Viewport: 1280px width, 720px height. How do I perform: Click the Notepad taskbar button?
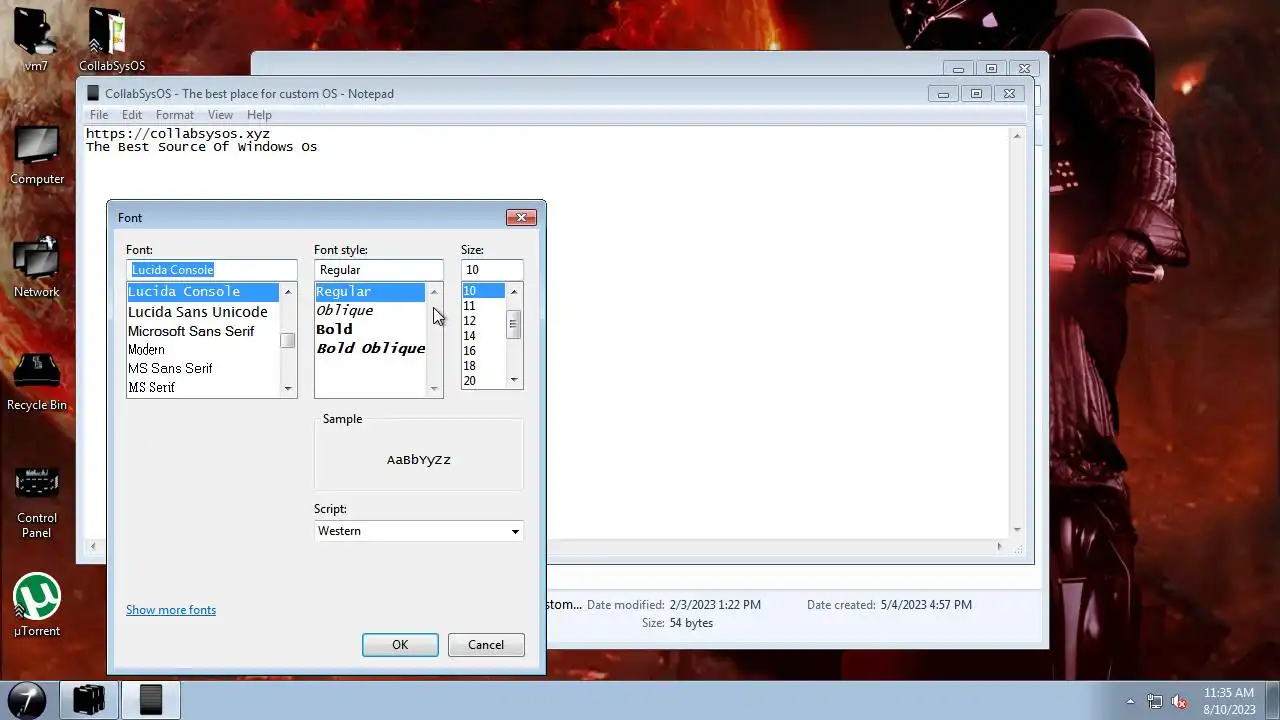[x=151, y=699]
